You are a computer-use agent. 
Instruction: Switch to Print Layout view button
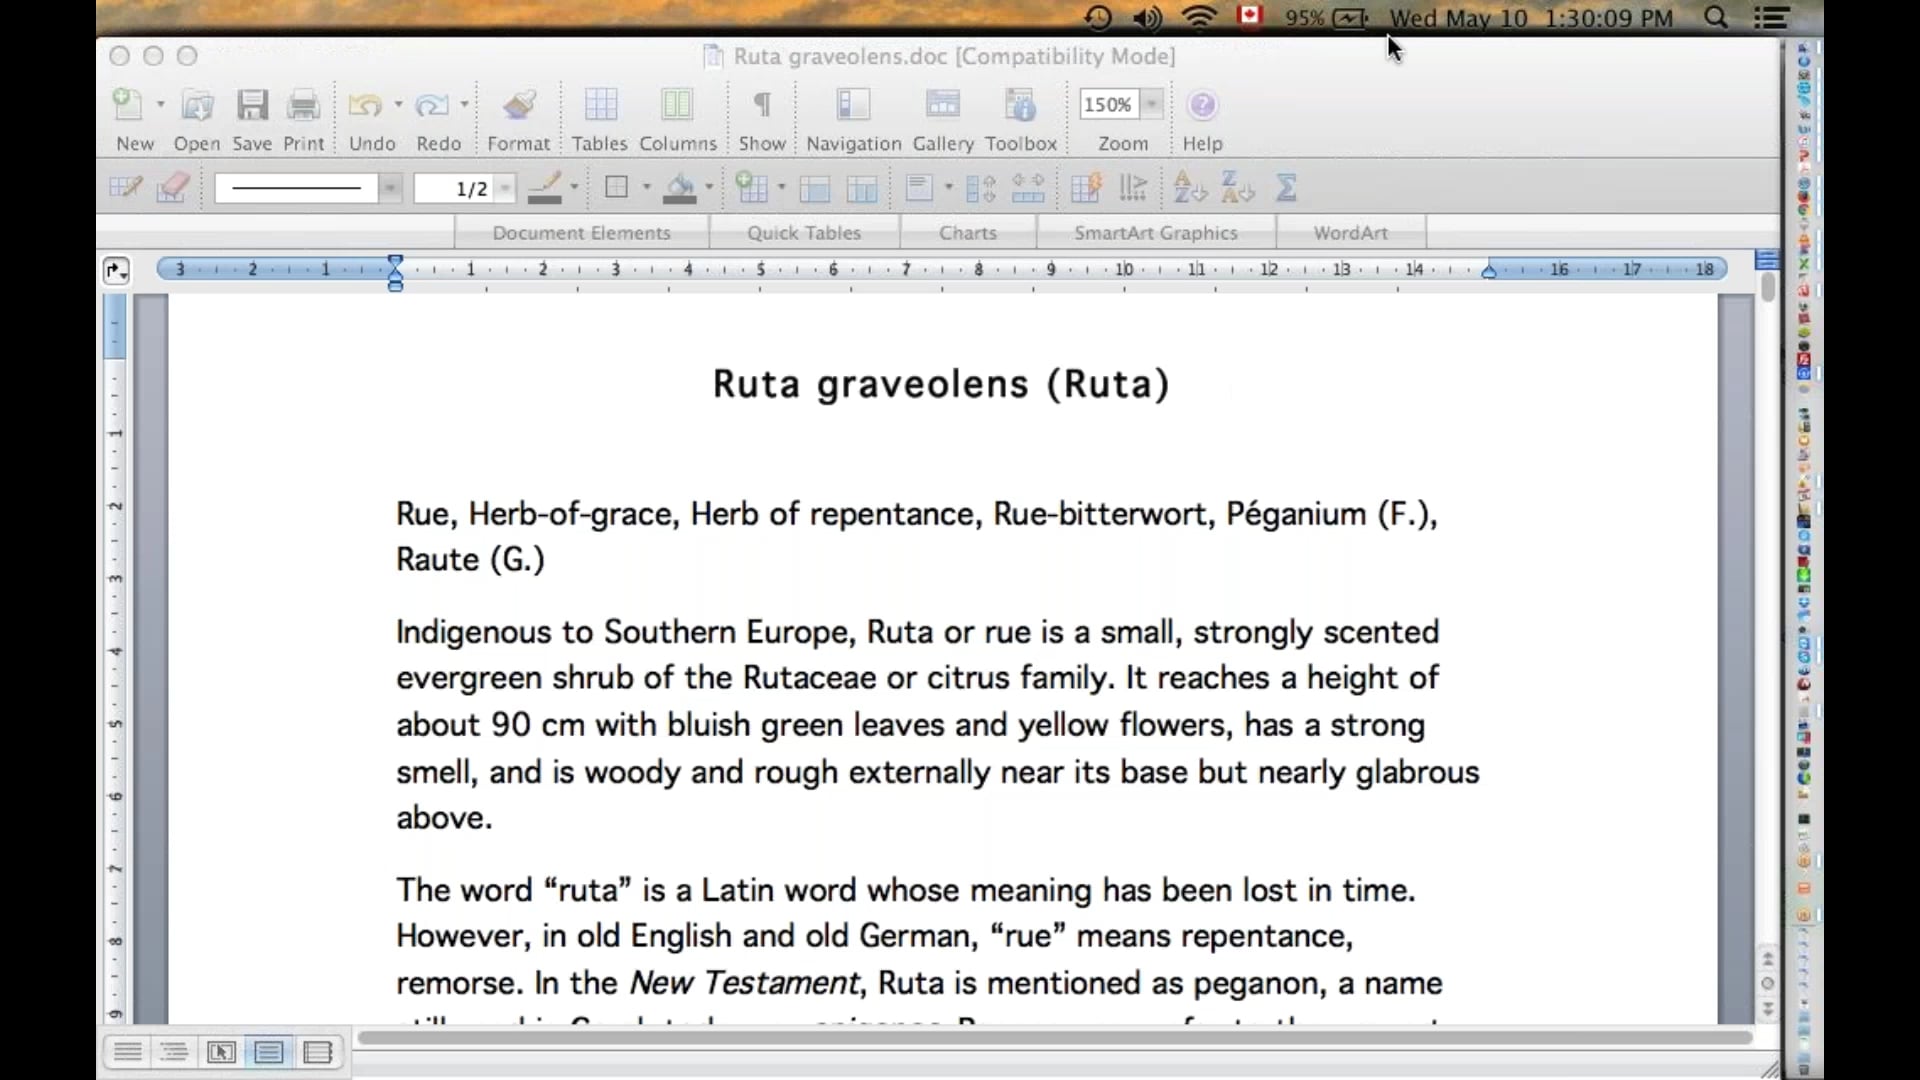(x=269, y=1052)
